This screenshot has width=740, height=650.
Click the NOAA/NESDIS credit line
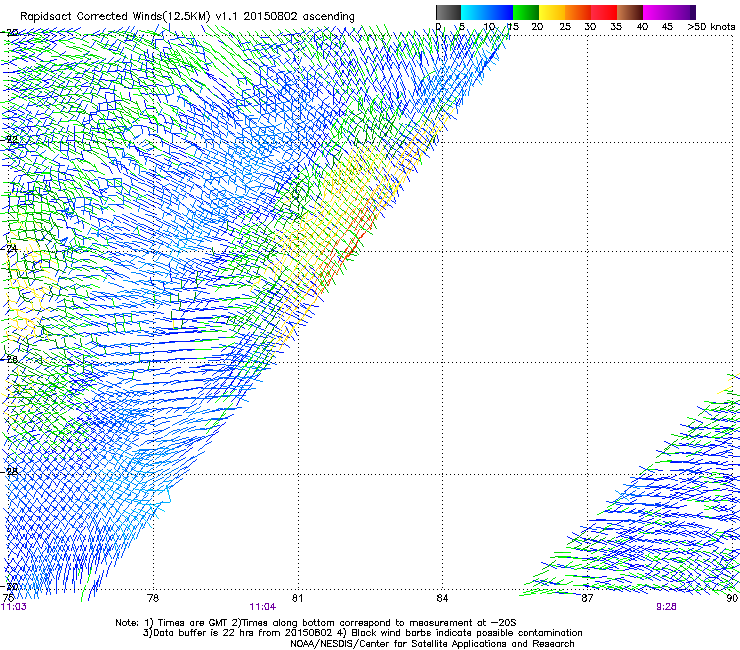(432, 644)
